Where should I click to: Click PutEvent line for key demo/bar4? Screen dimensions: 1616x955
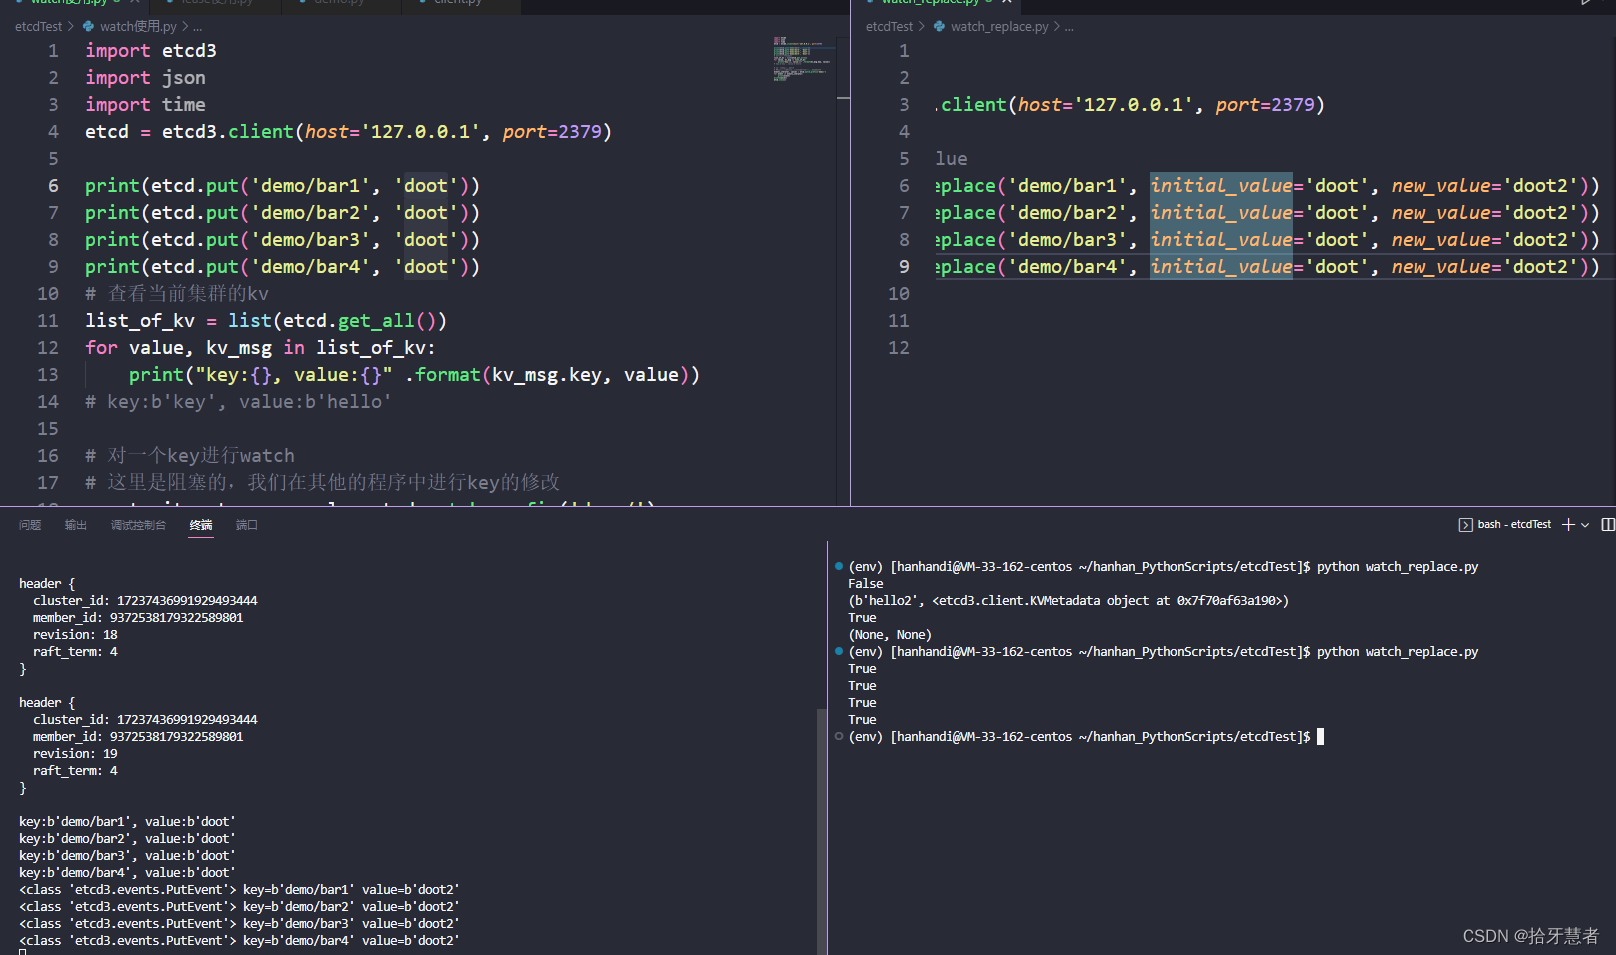(x=239, y=941)
